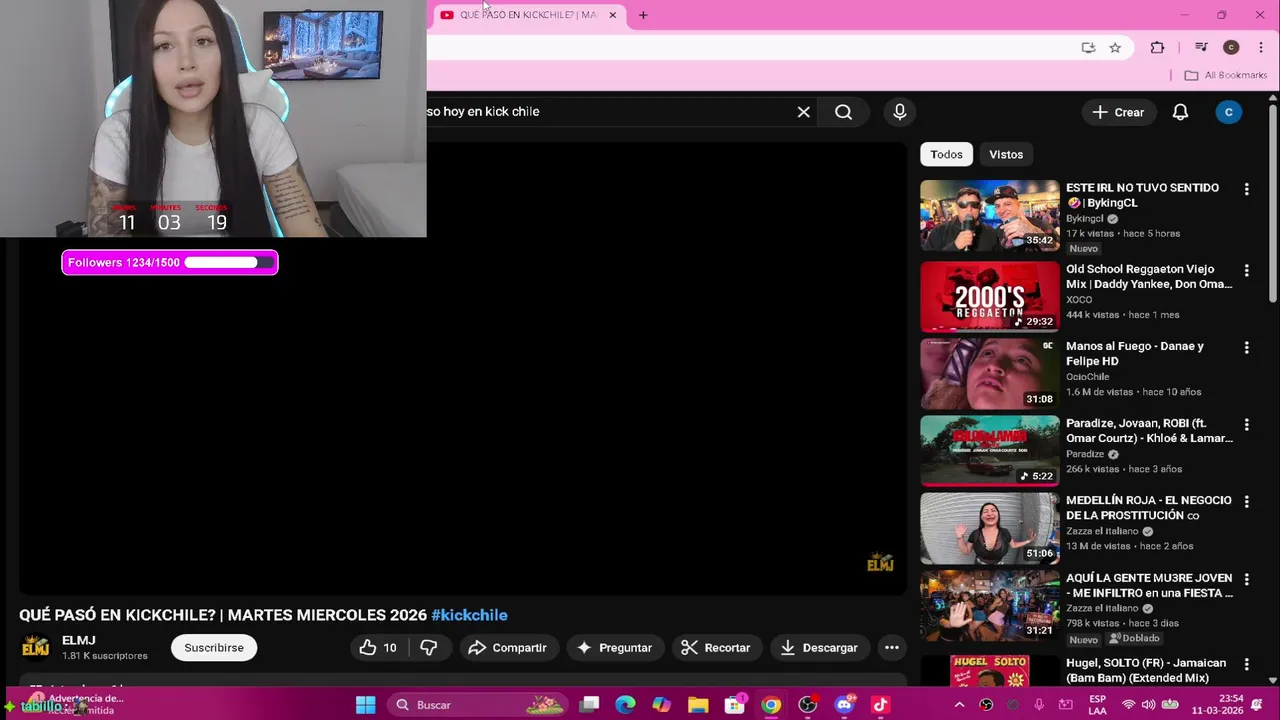
Task: Open the ELMJ channel avatar
Action: pyautogui.click(x=35, y=648)
